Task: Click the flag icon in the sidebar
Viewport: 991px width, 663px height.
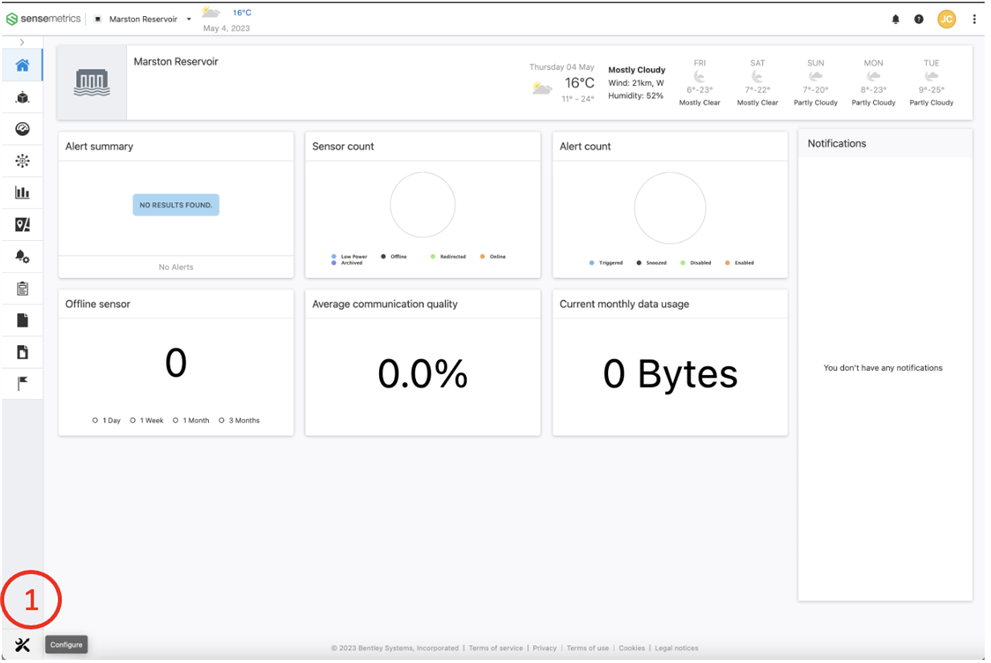Action: coord(22,383)
